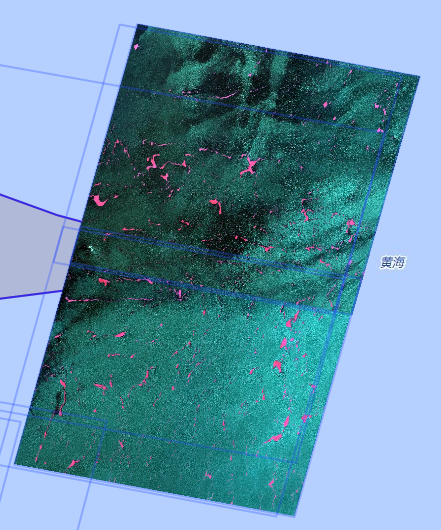Select the small pink triangle near top-left corner
Screen dimensions: 441x530
tap(136, 47)
